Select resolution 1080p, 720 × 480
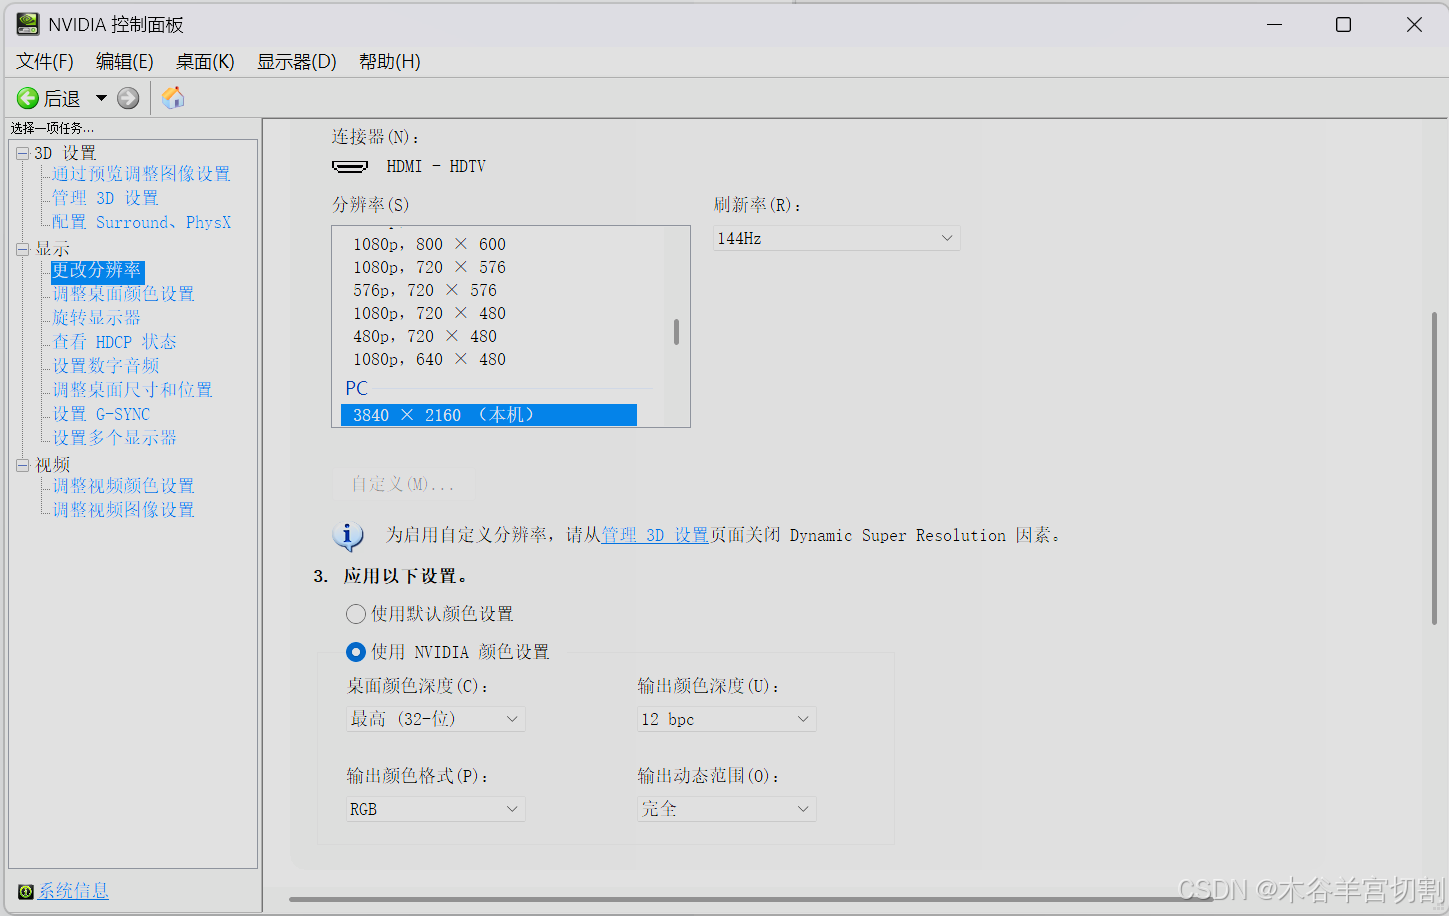1449x916 pixels. pyautogui.click(x=429, y=313)
